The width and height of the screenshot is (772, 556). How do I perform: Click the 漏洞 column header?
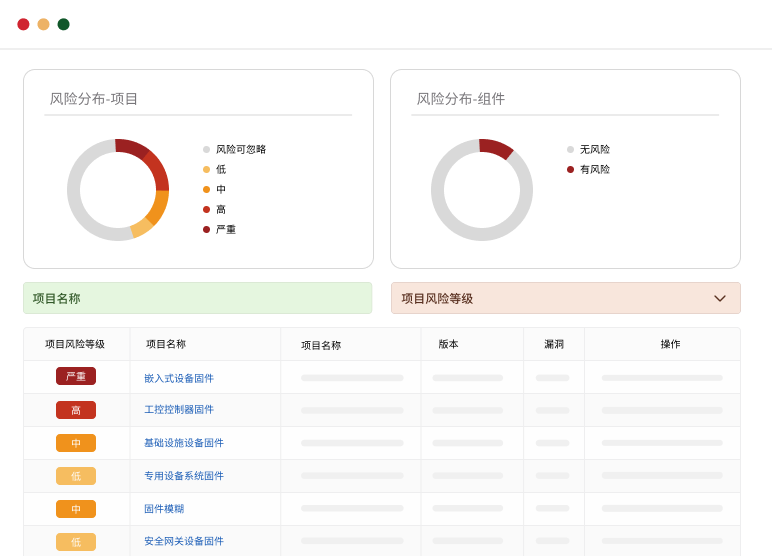[554, 344]
